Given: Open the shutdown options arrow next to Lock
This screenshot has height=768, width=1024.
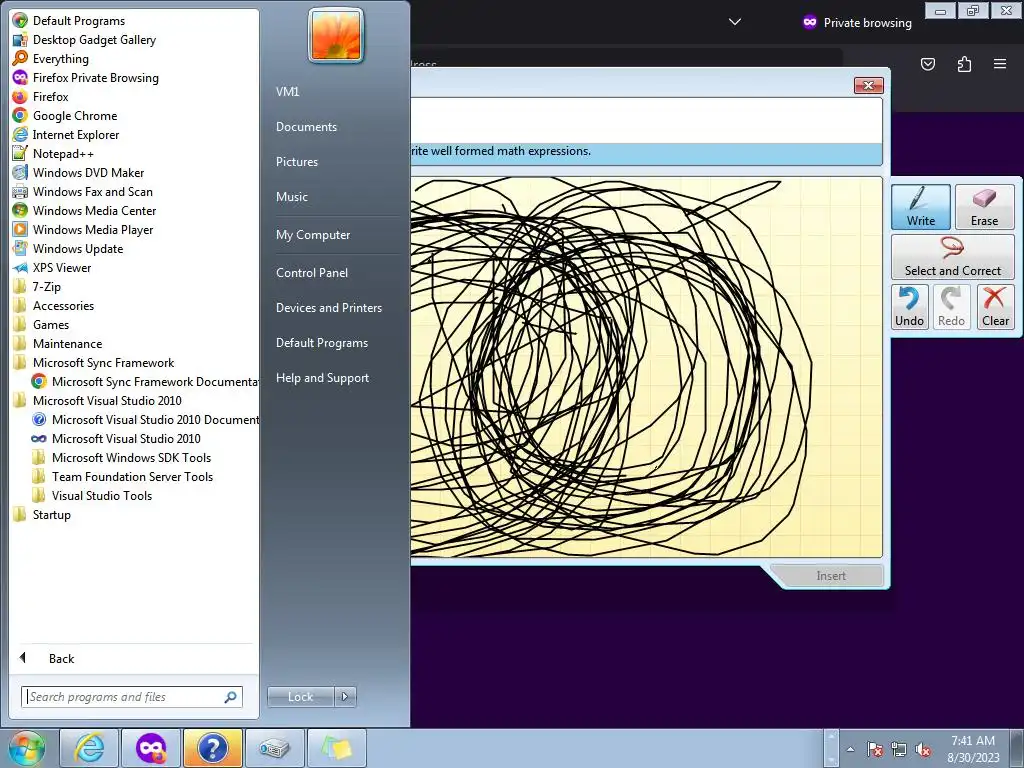Looking at the screenshot, I should [345, 697].
